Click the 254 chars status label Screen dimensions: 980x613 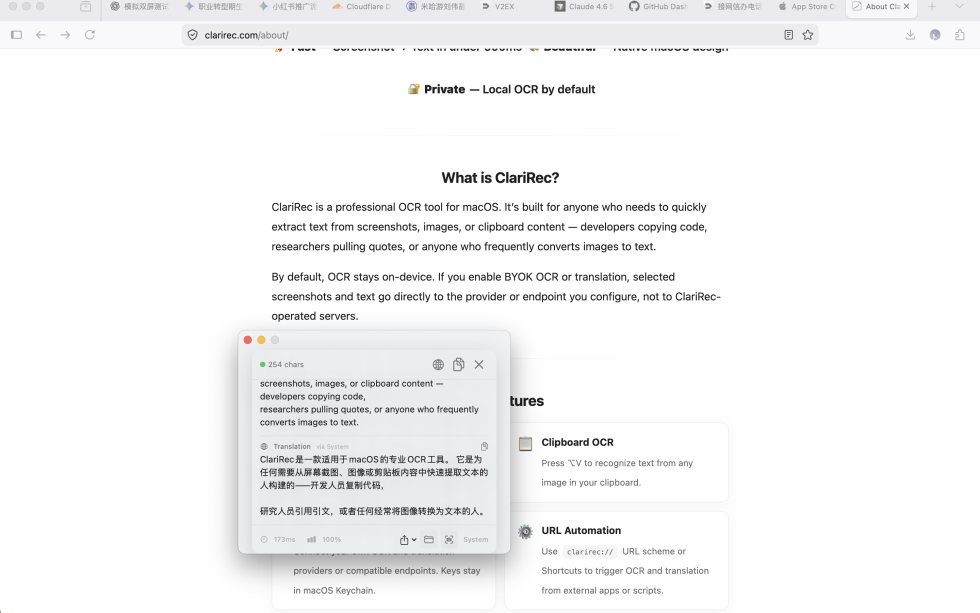tap(282, 364)
